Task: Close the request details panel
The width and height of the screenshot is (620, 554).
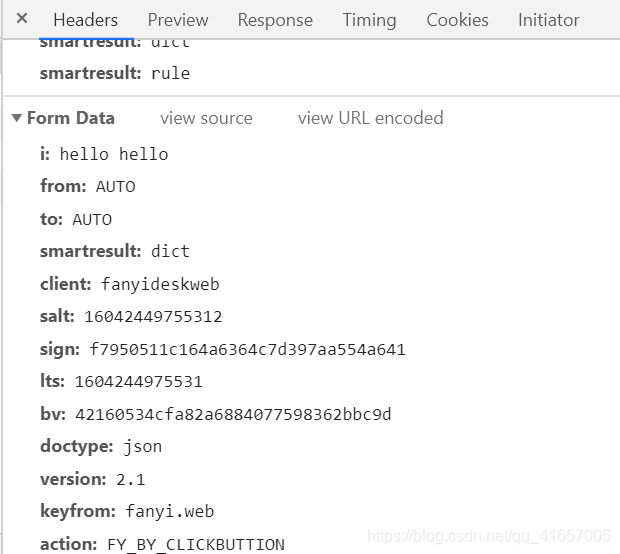Action: point(22,19)
